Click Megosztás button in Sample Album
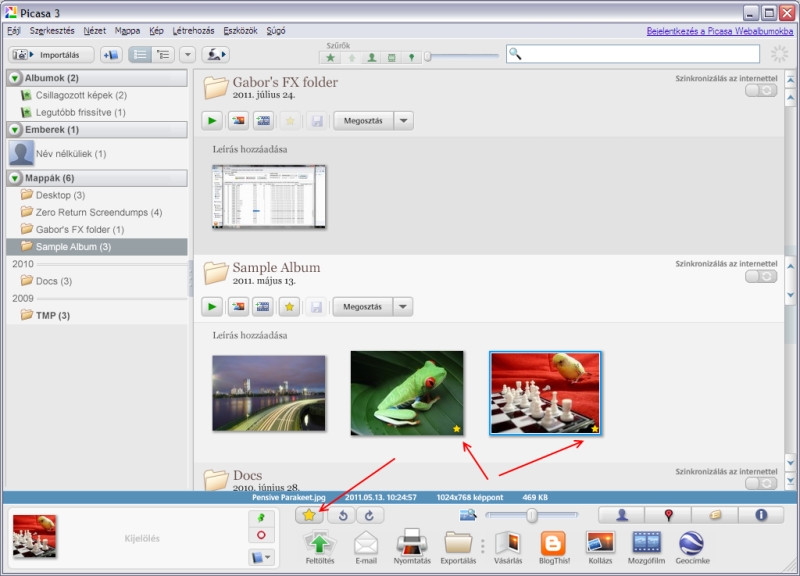The width and height of the screenshot is (800, 576). pyautogui.click(x=362, y=307)
